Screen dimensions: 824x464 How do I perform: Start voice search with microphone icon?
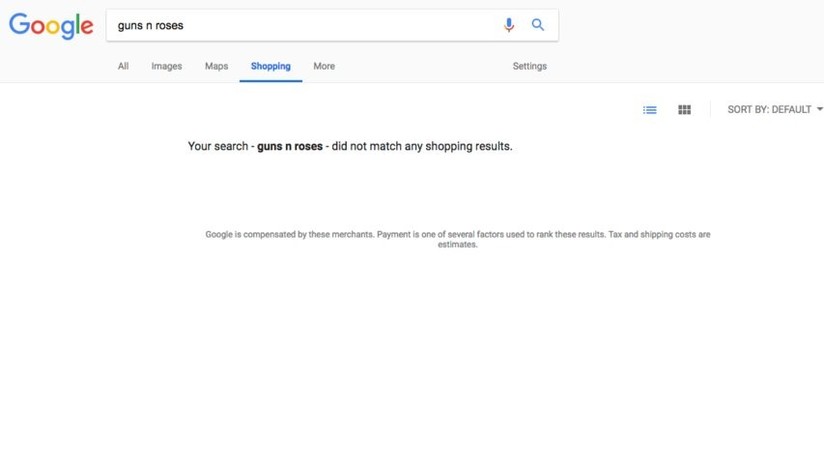point(509,25)
